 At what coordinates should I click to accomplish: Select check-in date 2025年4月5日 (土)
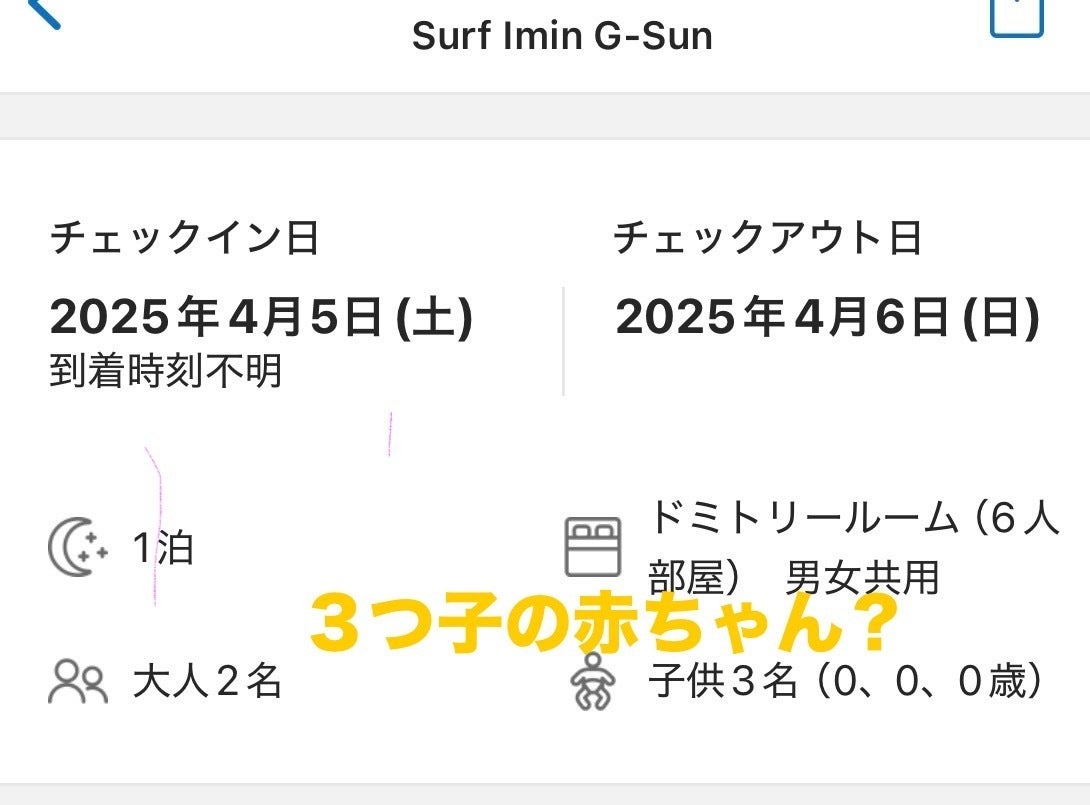[261, 318]
